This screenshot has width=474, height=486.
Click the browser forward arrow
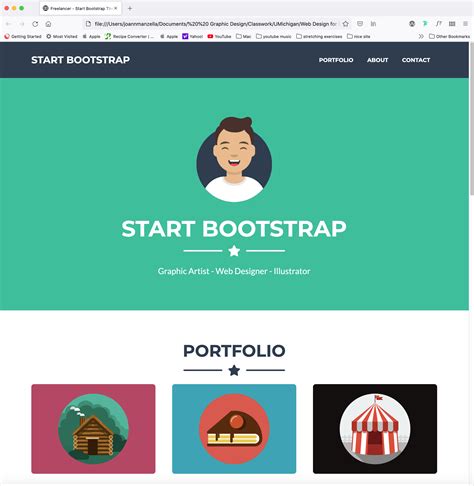22,24
